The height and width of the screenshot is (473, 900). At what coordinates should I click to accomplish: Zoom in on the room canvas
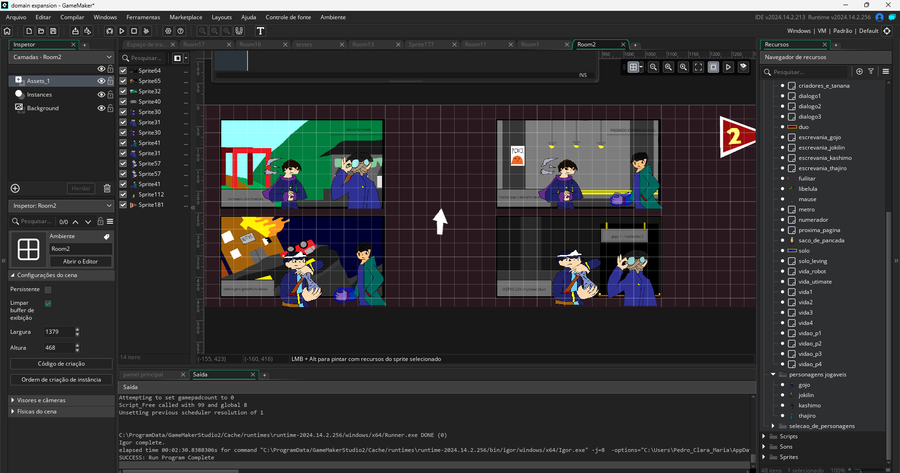[683, 67]
